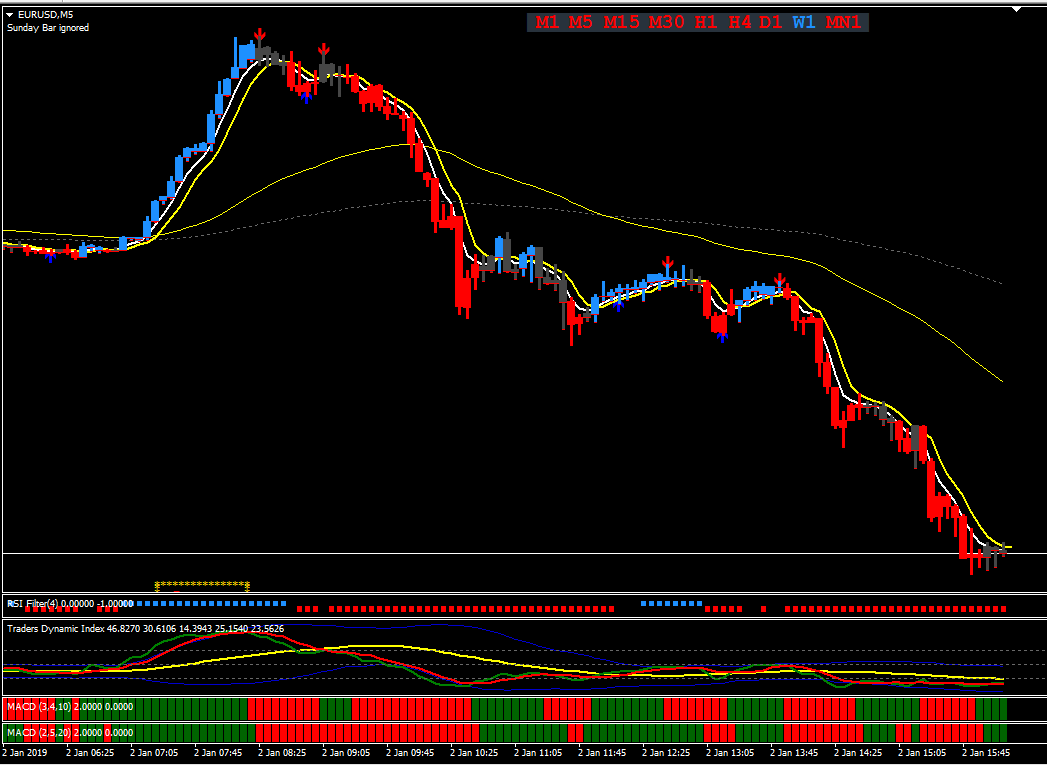
Task: Switch chart to H1 timeframe
Action: click(706, 23)
